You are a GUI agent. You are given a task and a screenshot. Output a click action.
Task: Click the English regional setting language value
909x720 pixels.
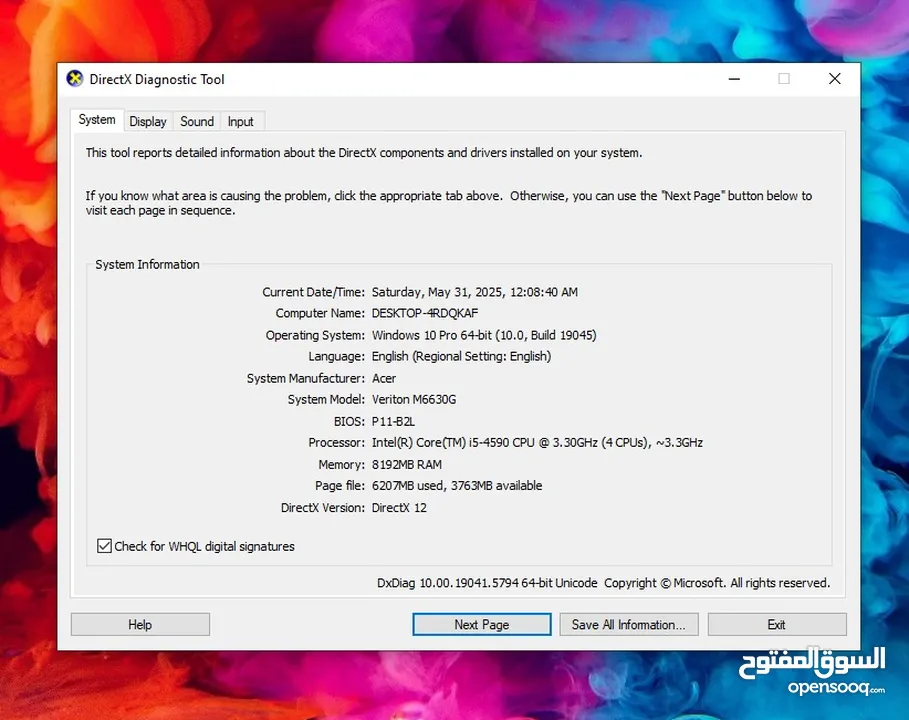(461, 357)
